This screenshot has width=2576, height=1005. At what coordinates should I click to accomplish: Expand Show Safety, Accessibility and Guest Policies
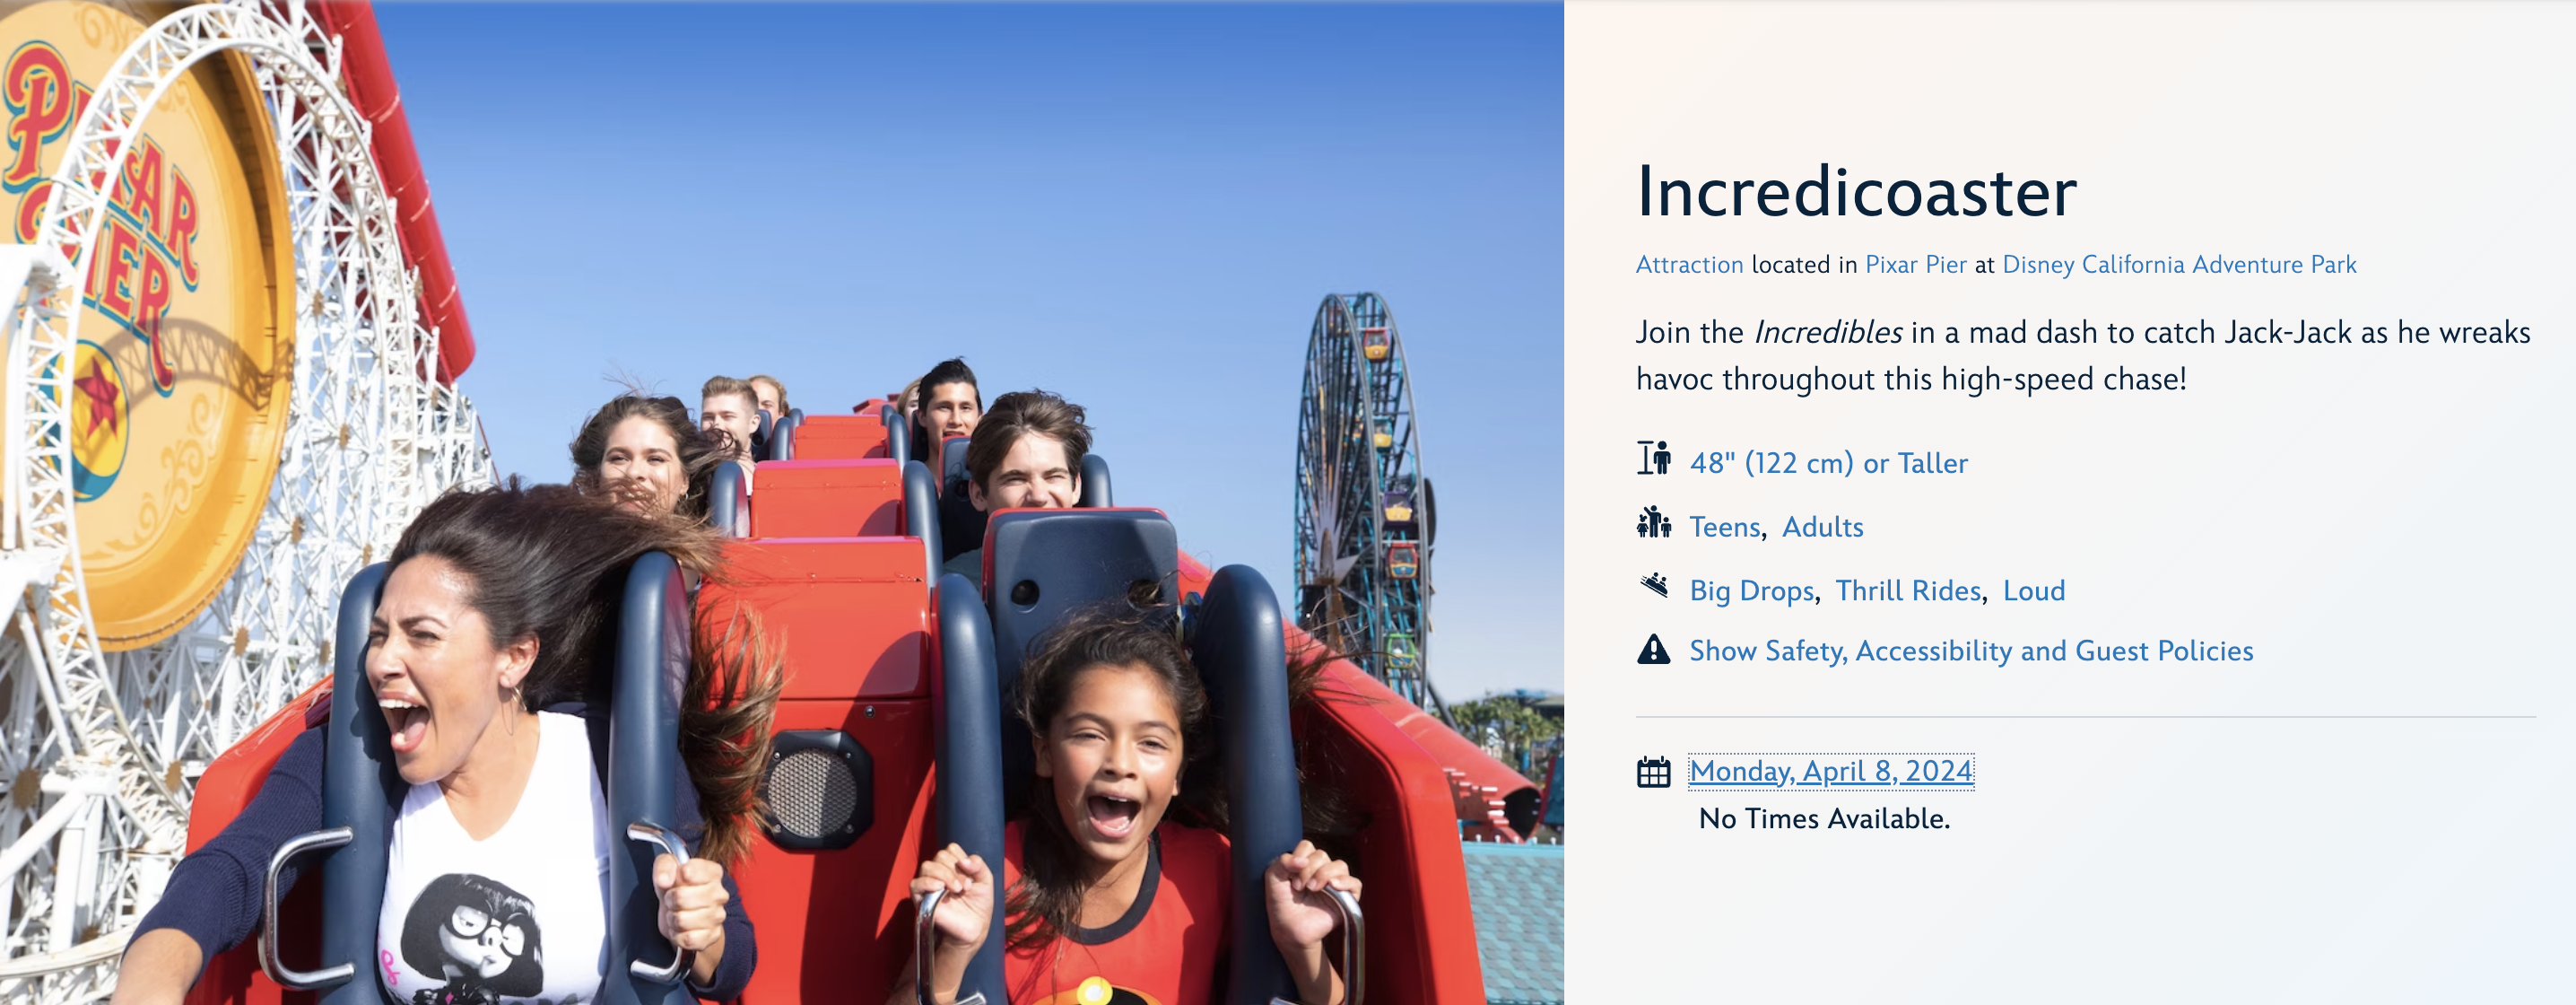click(x=1971, y=651)
